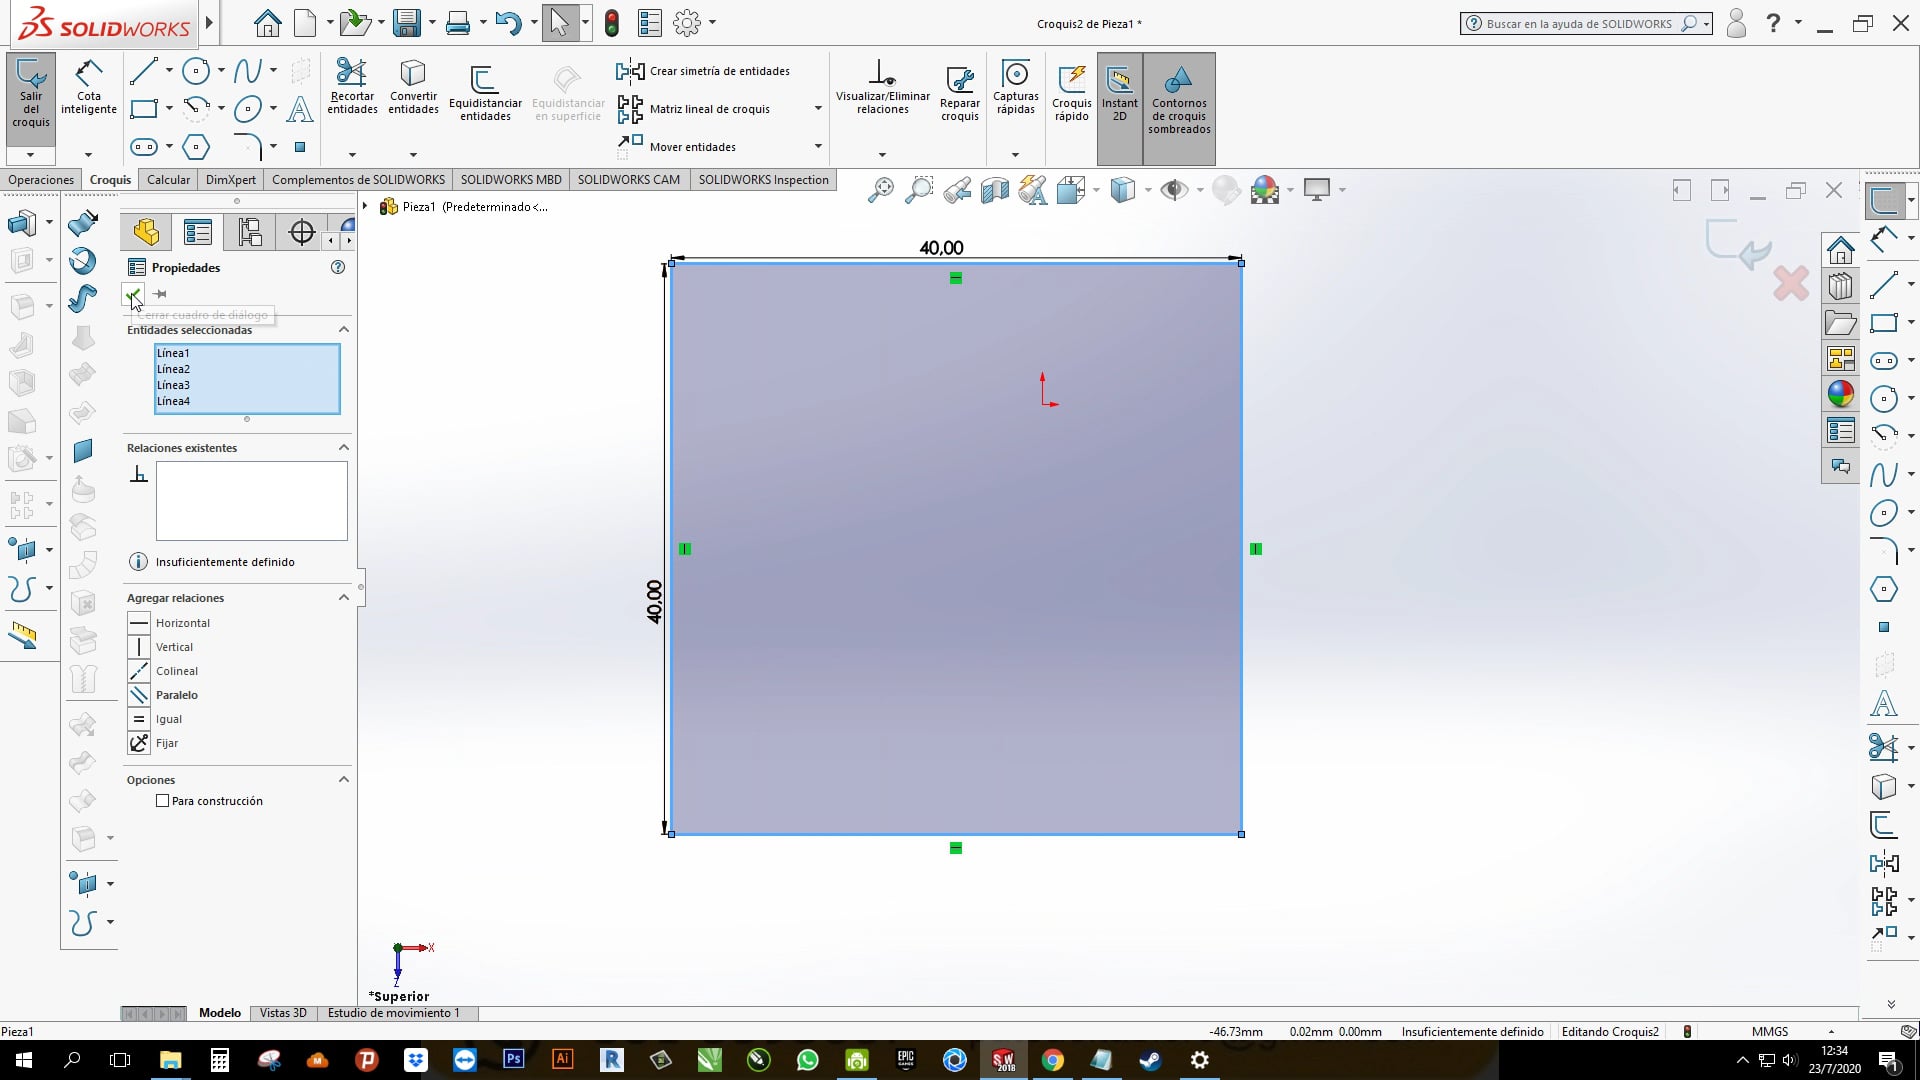
Task: Switch to the Operaciones tab
Action: 41,180
